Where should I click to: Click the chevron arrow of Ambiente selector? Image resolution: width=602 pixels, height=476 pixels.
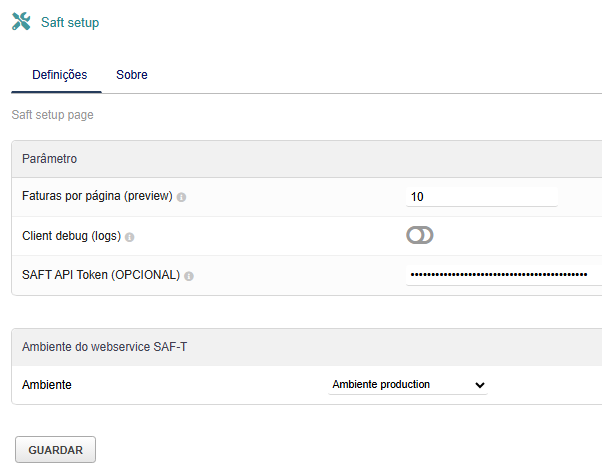(480, 385)
